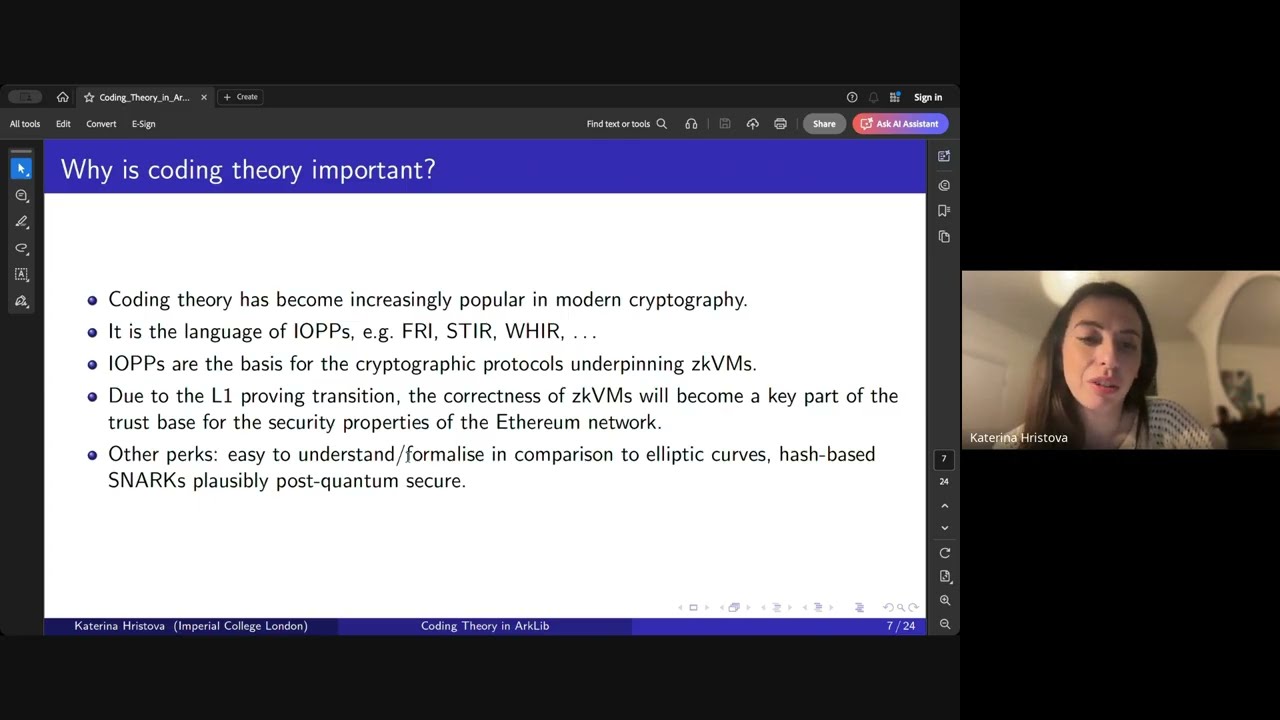Select the freehand draw lasso tool
1280x720 pixels.
tap(22, 248)
